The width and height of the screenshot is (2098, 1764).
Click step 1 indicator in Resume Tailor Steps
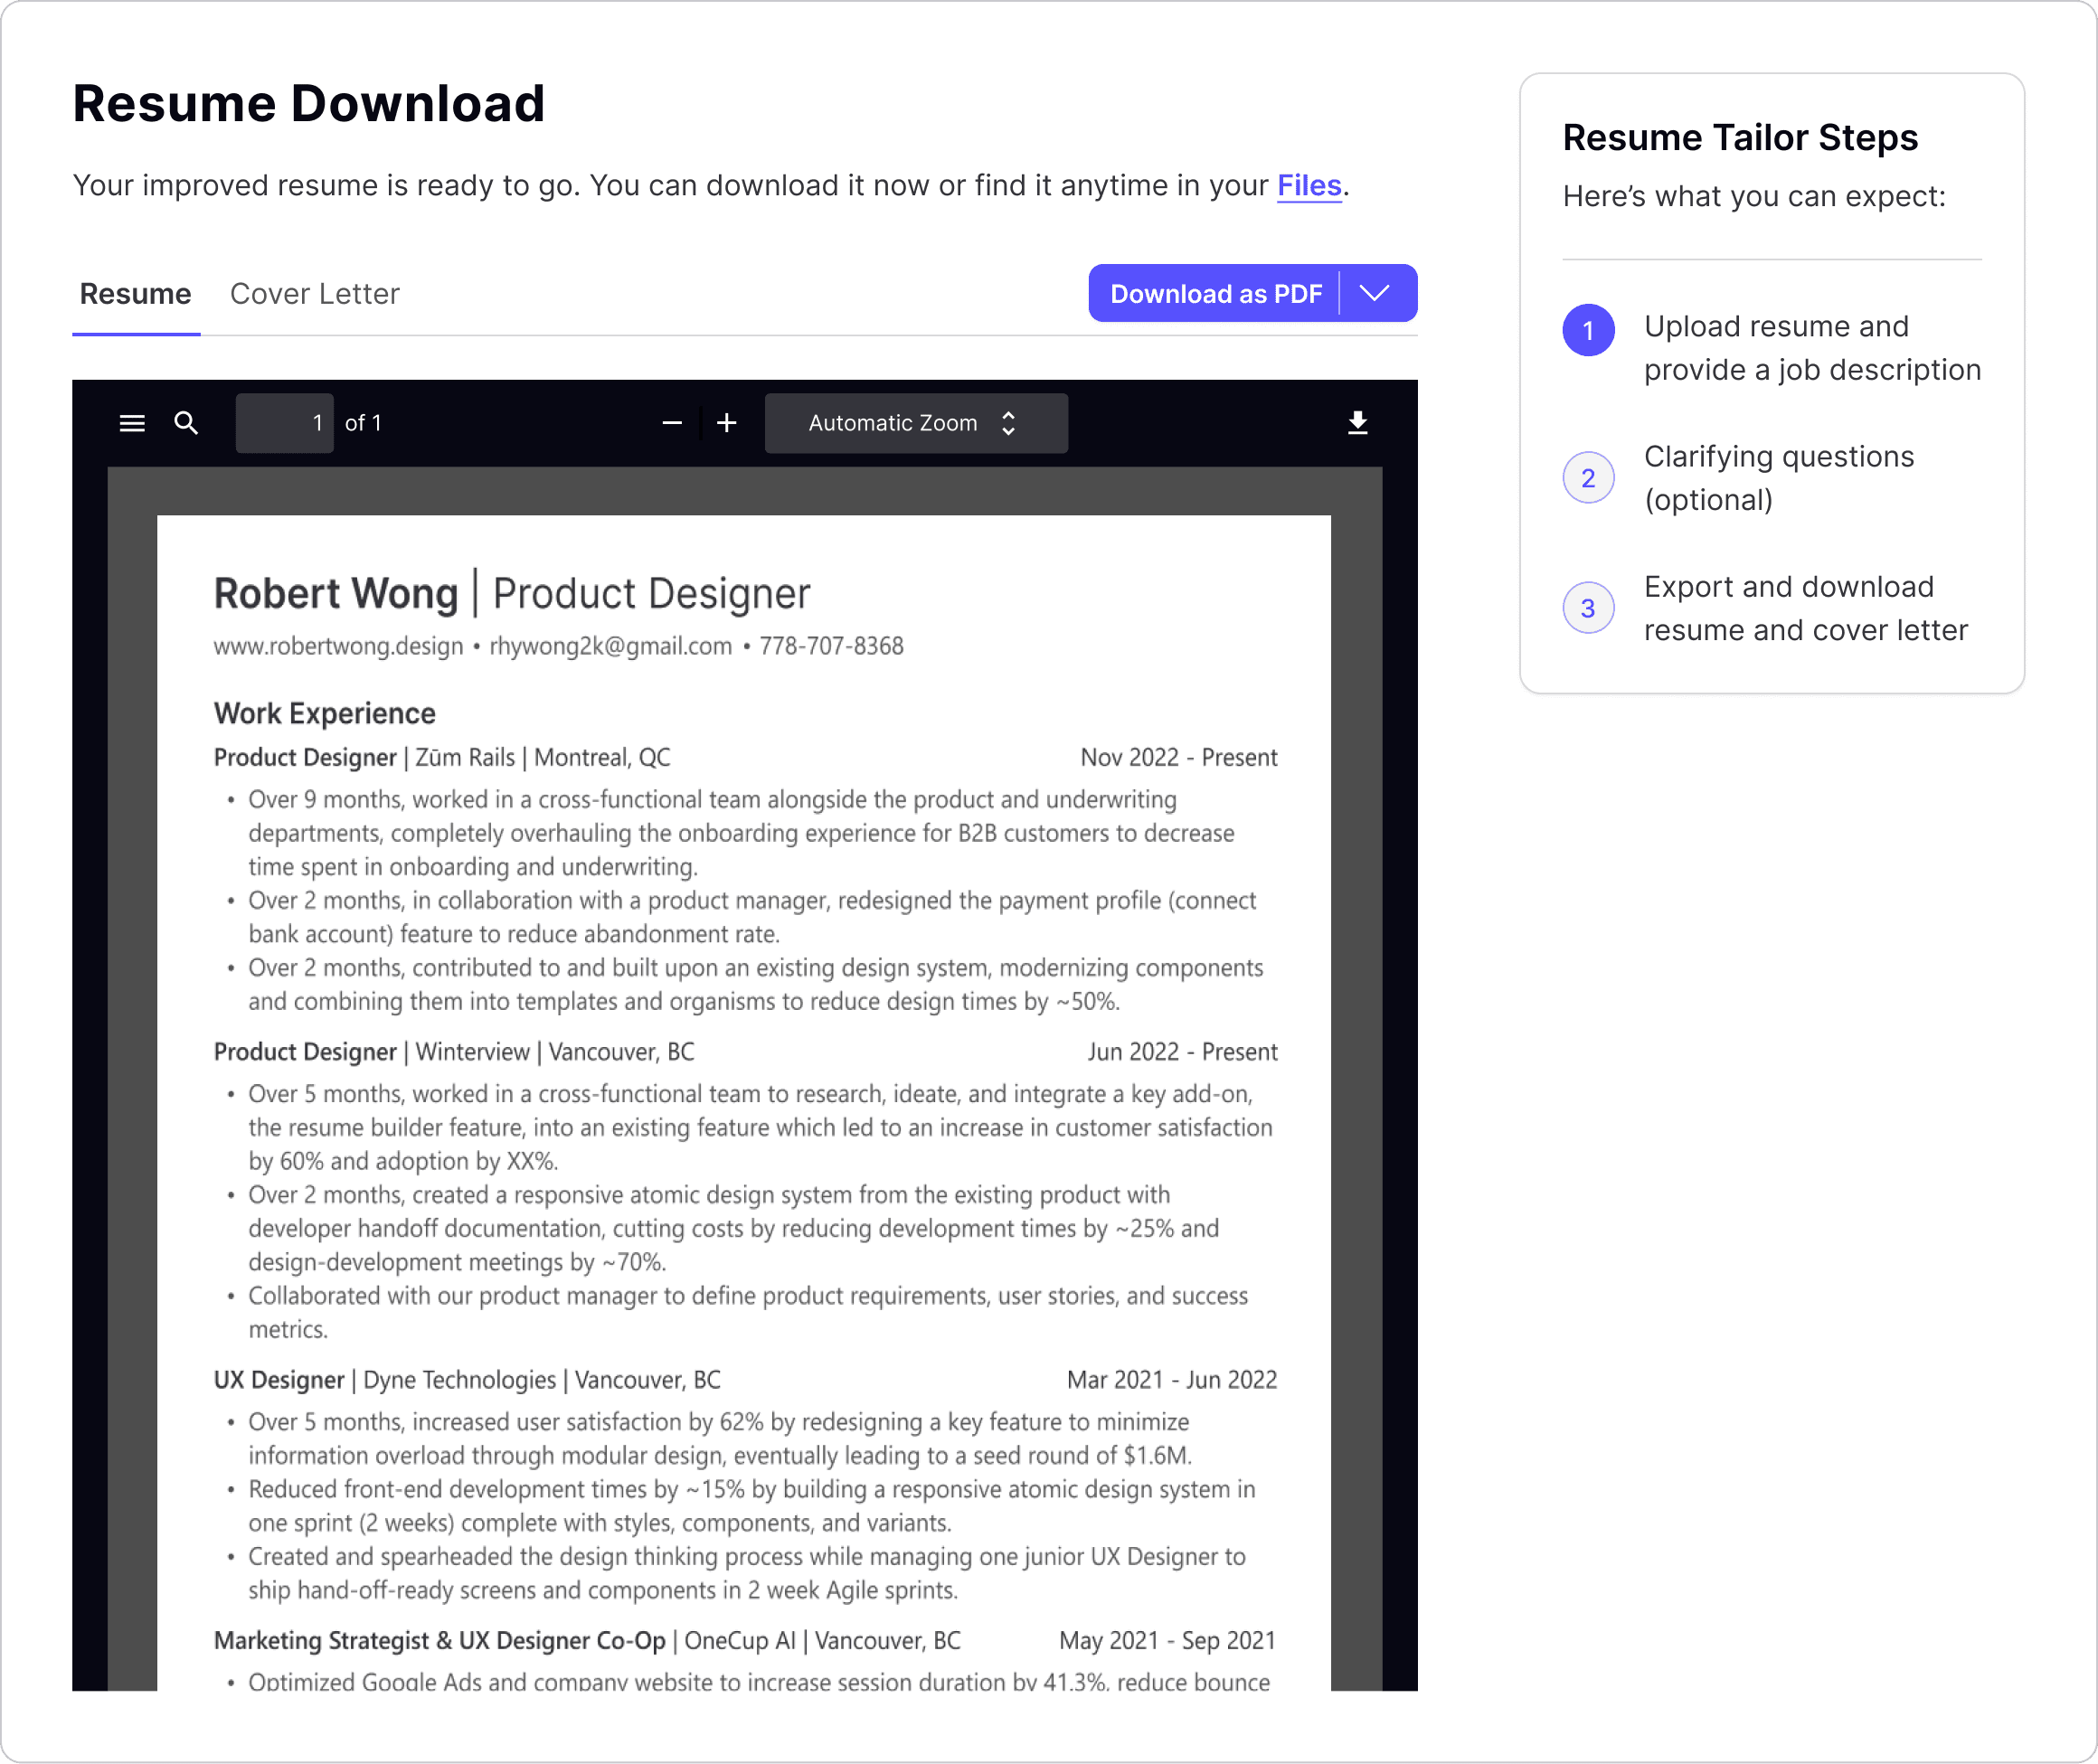[1588, 330]
